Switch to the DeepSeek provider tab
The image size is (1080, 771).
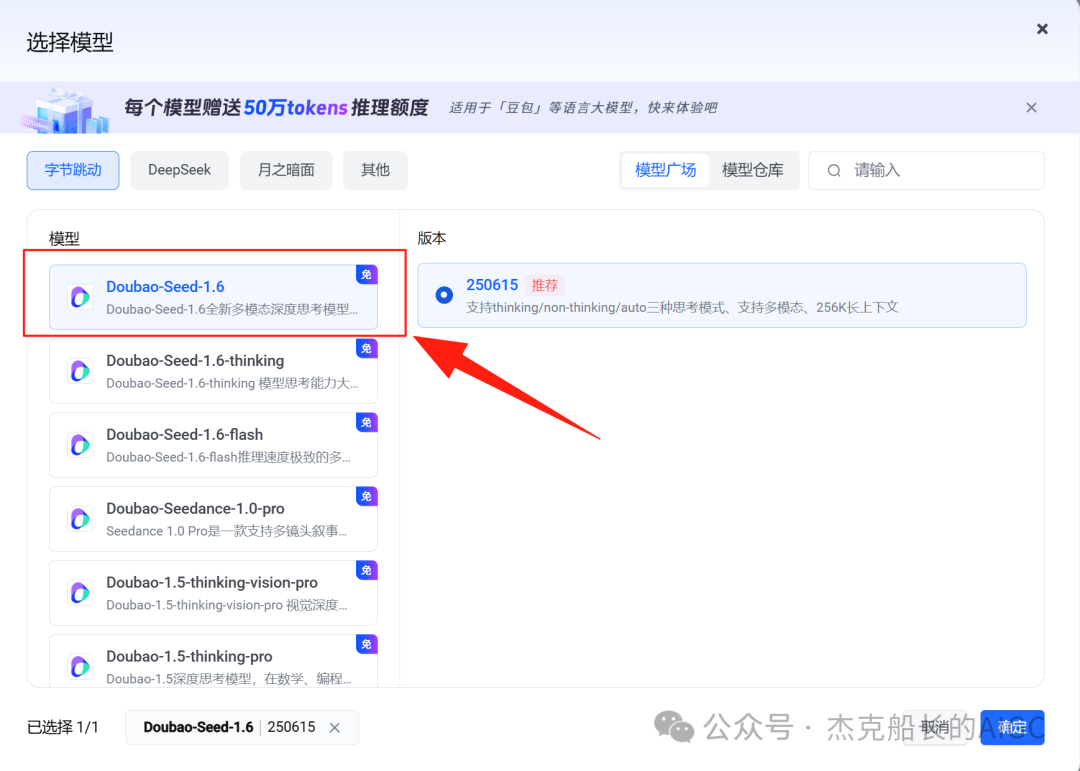tap(179, 170)
